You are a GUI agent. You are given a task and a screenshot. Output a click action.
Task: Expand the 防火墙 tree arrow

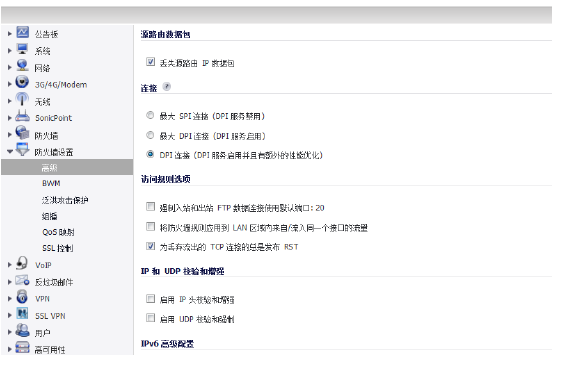(10, 135)
